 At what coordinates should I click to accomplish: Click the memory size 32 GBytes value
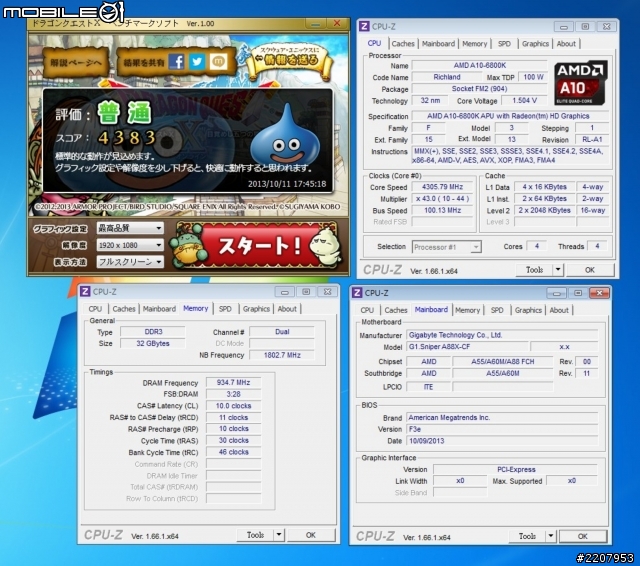153,343
